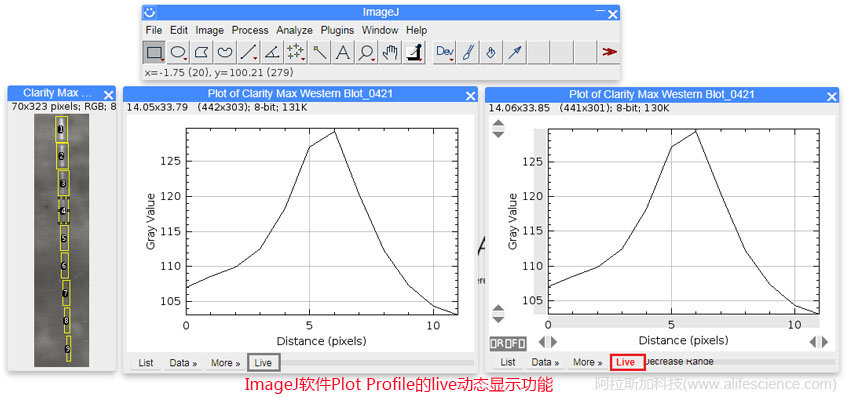The width and height of the screenshot is (846, 398).
Task: Open the Process menu
Action: pyautogui.click(x=250, y=30)
